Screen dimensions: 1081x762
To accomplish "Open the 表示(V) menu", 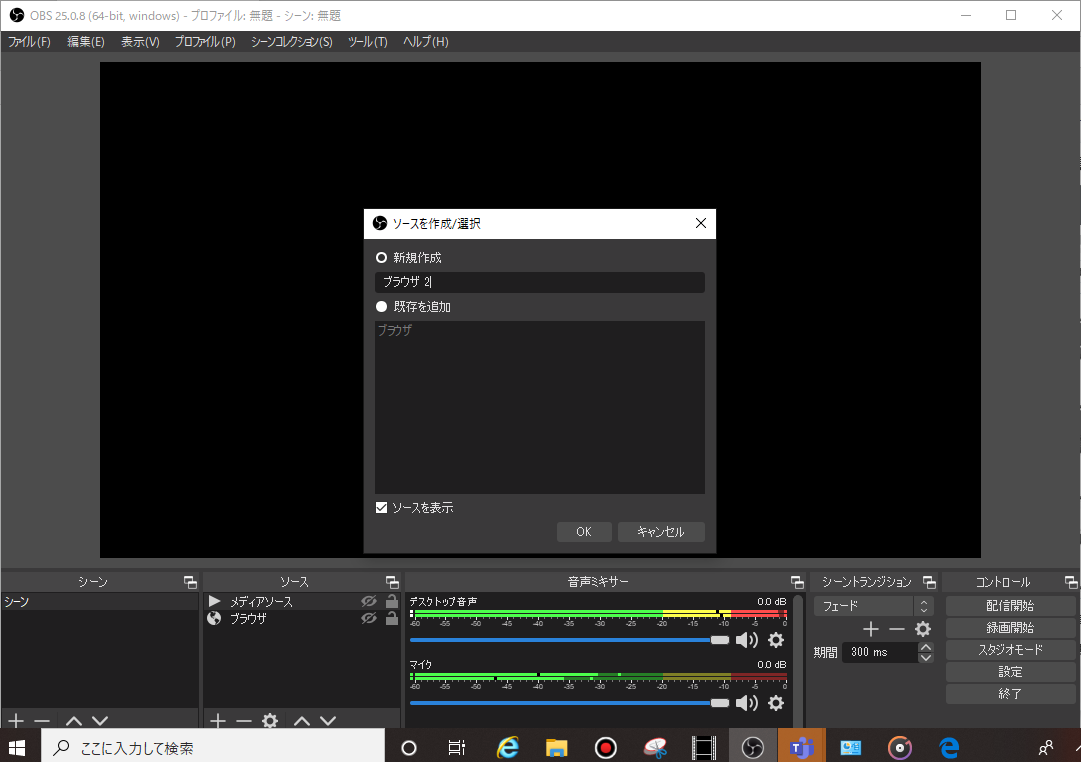I will 140,41.
